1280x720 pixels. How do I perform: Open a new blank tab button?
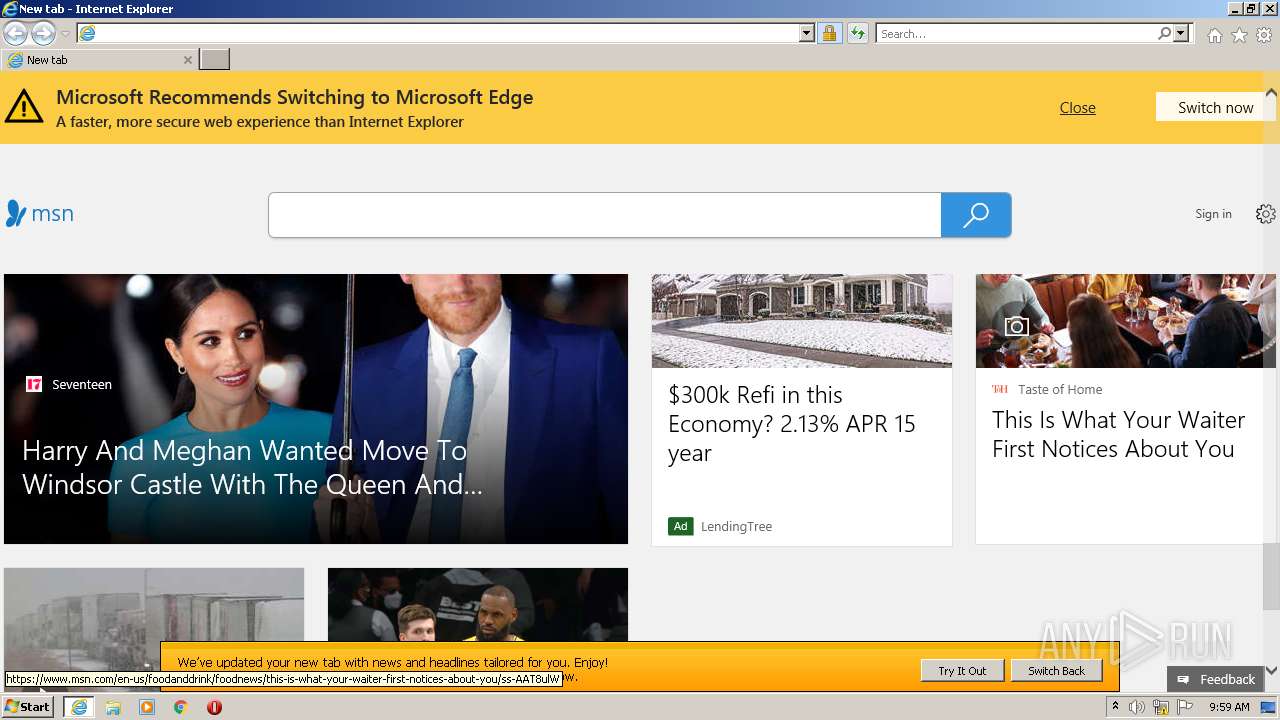(x=214, y=60)
